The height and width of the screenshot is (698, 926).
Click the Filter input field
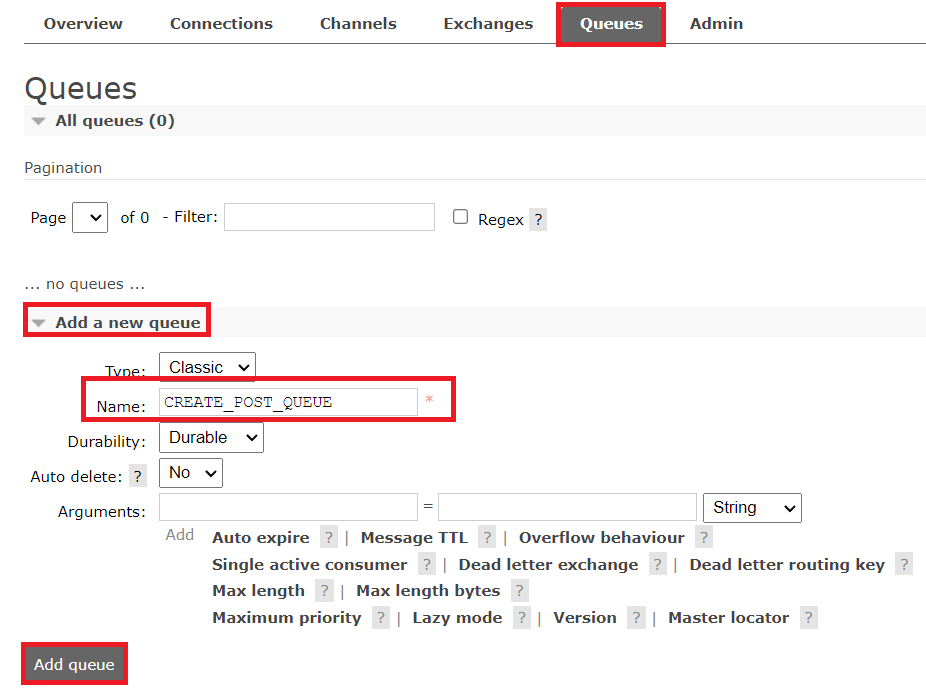330,217
